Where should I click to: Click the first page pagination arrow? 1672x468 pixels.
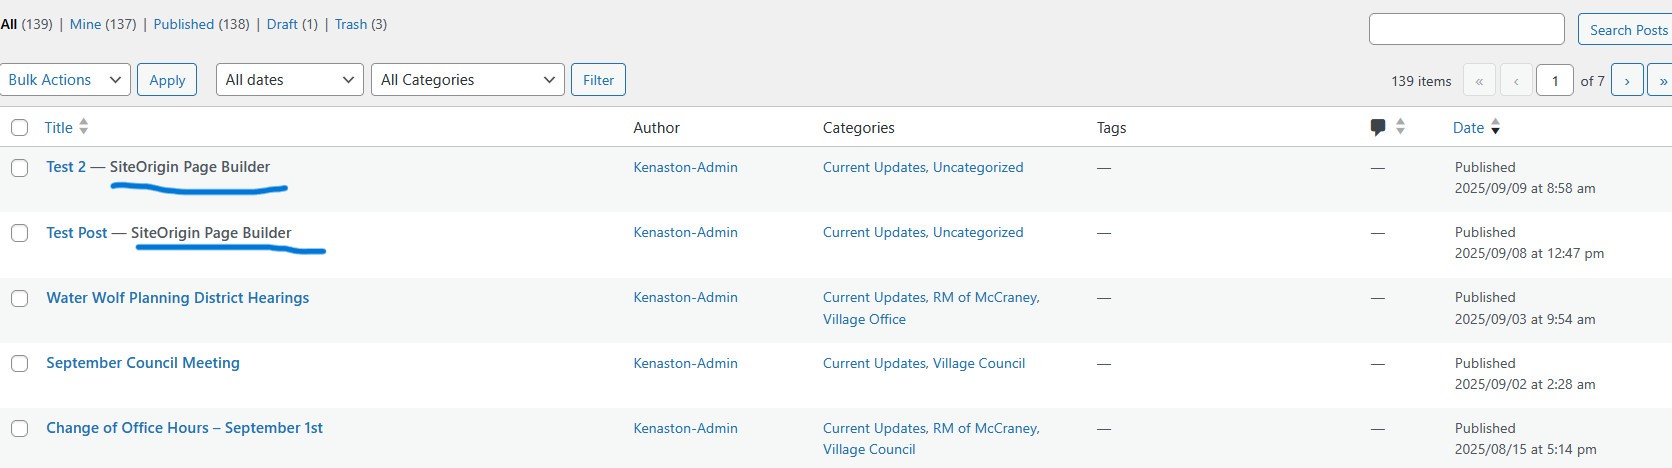coord(1479,81)
